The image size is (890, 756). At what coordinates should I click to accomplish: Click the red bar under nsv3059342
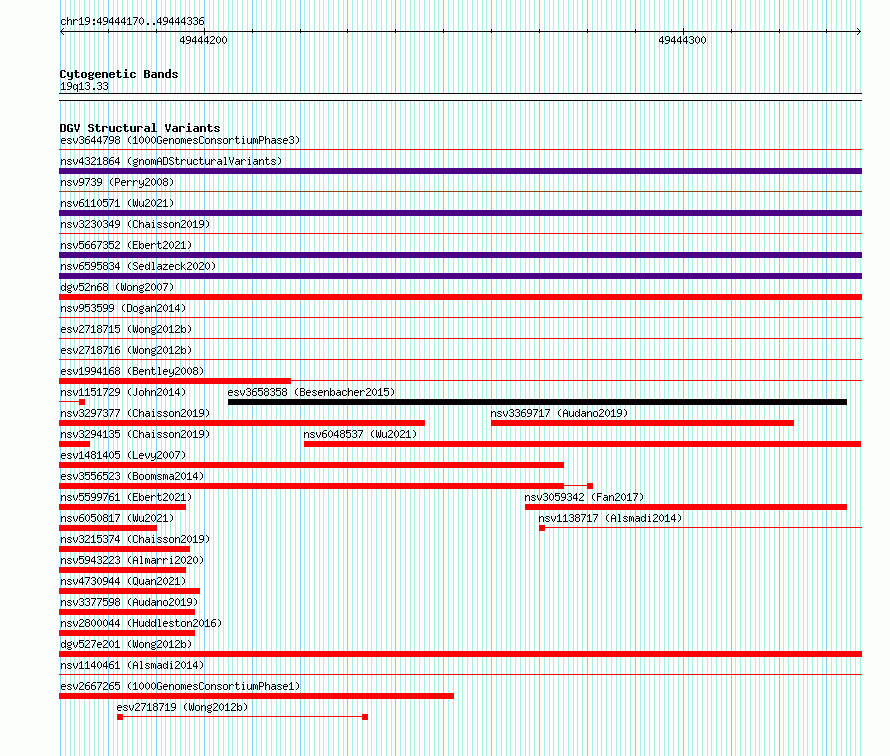(686, 507)
